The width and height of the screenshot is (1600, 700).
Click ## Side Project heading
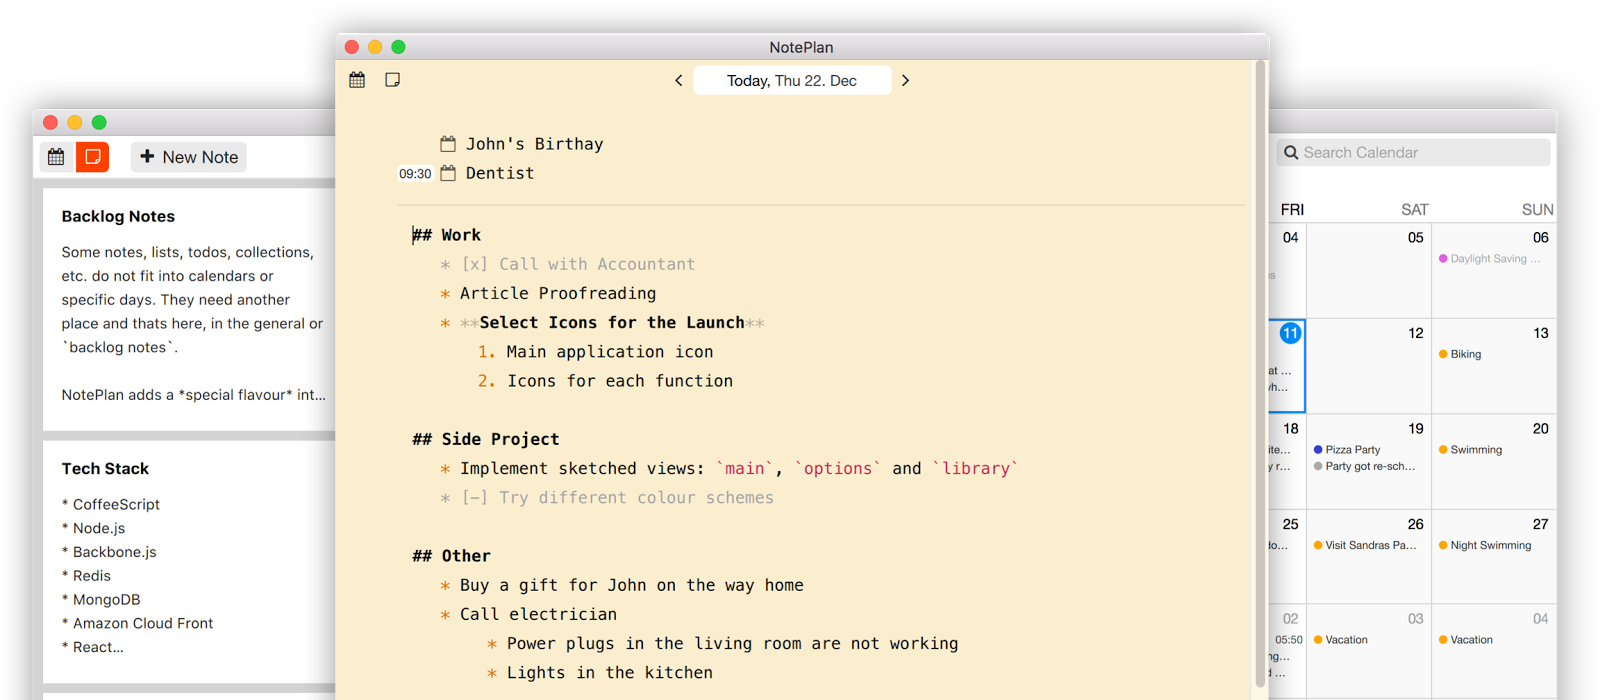[x=486, y=439]
